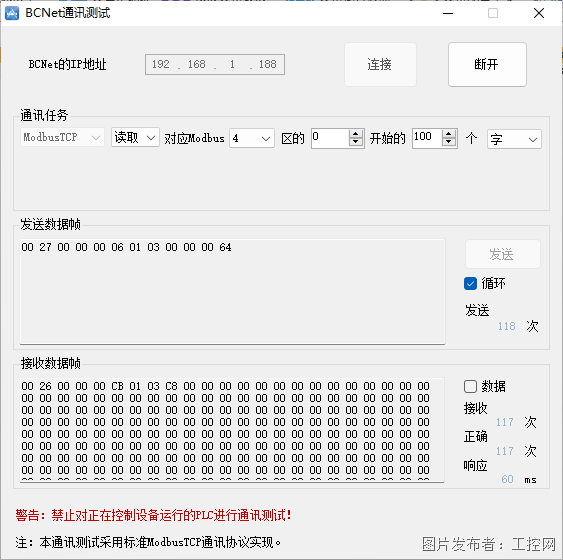Screen dimensions: 563x560
Task: Toggle the 循环 loop checkbox
Action: pos(470,283)
